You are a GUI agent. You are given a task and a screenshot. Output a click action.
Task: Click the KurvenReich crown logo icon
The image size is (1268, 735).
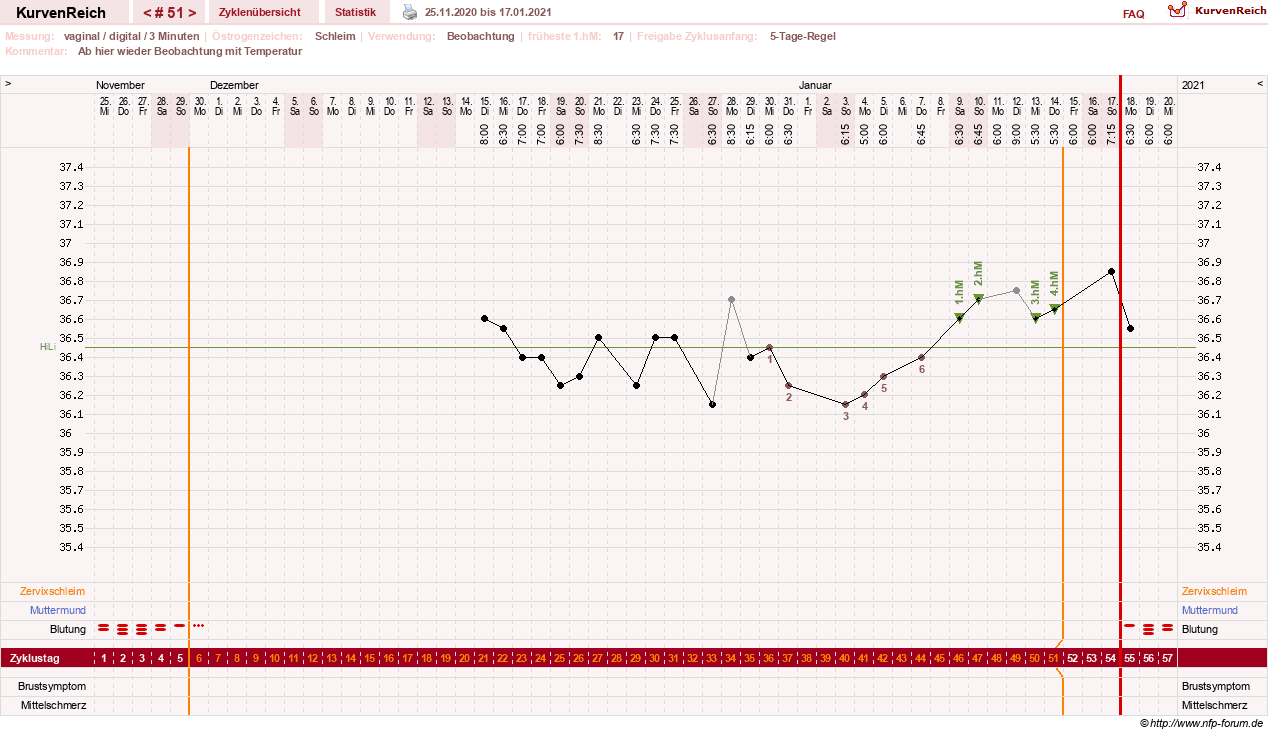point(1177,10)
